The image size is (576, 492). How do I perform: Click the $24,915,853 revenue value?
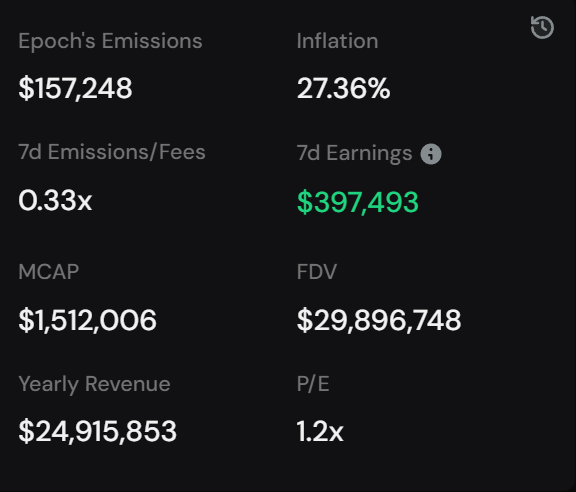(98, 431)
